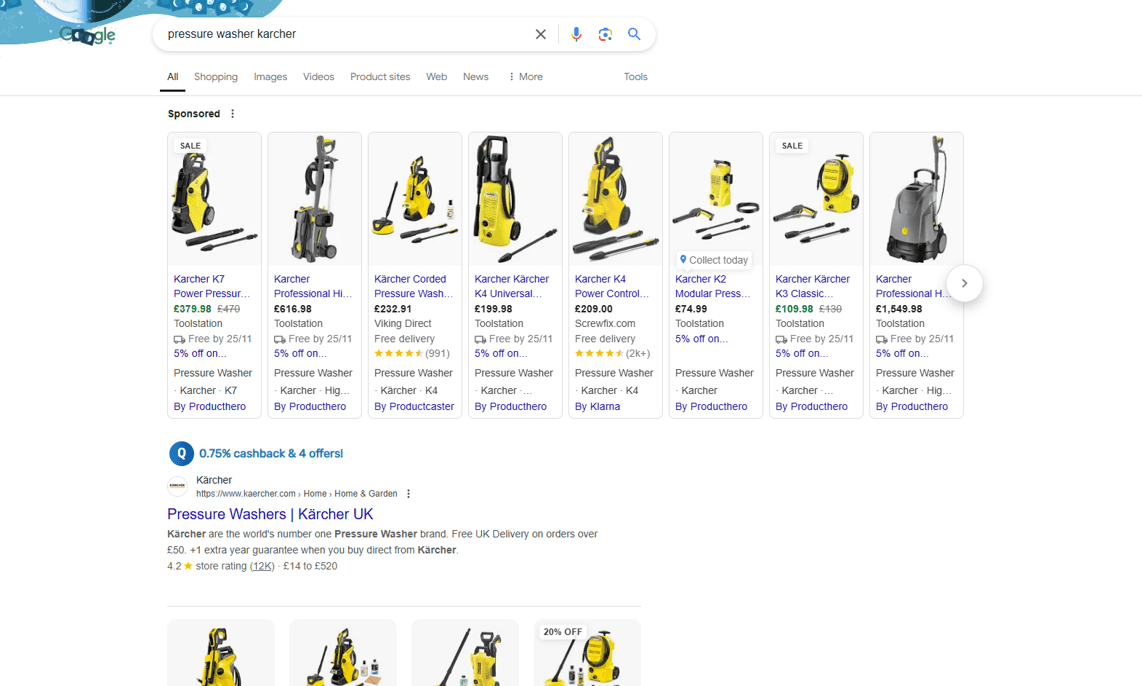Open options menu beside Sponsored label
This screenshot has height=686, width=1142.
point(232,114)
